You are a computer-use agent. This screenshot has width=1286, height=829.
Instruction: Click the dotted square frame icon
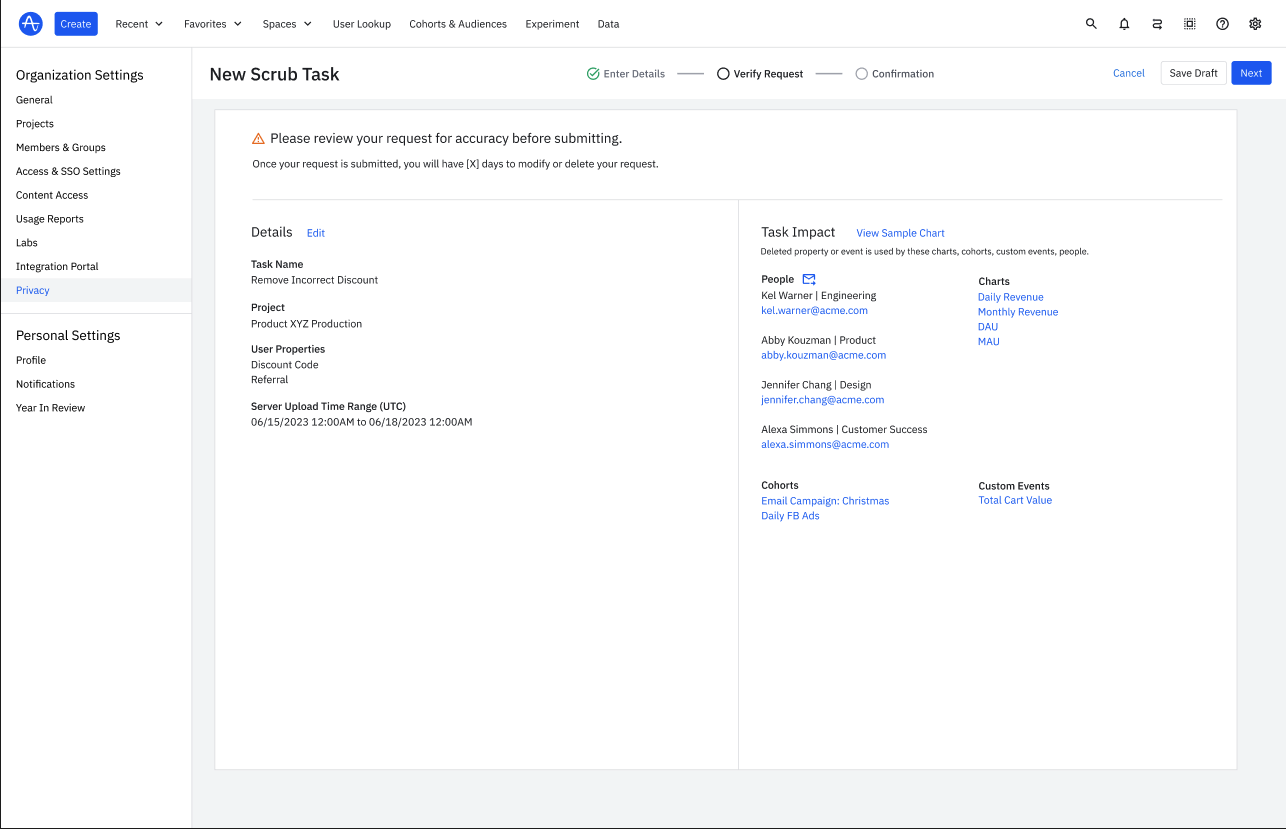1190,24
